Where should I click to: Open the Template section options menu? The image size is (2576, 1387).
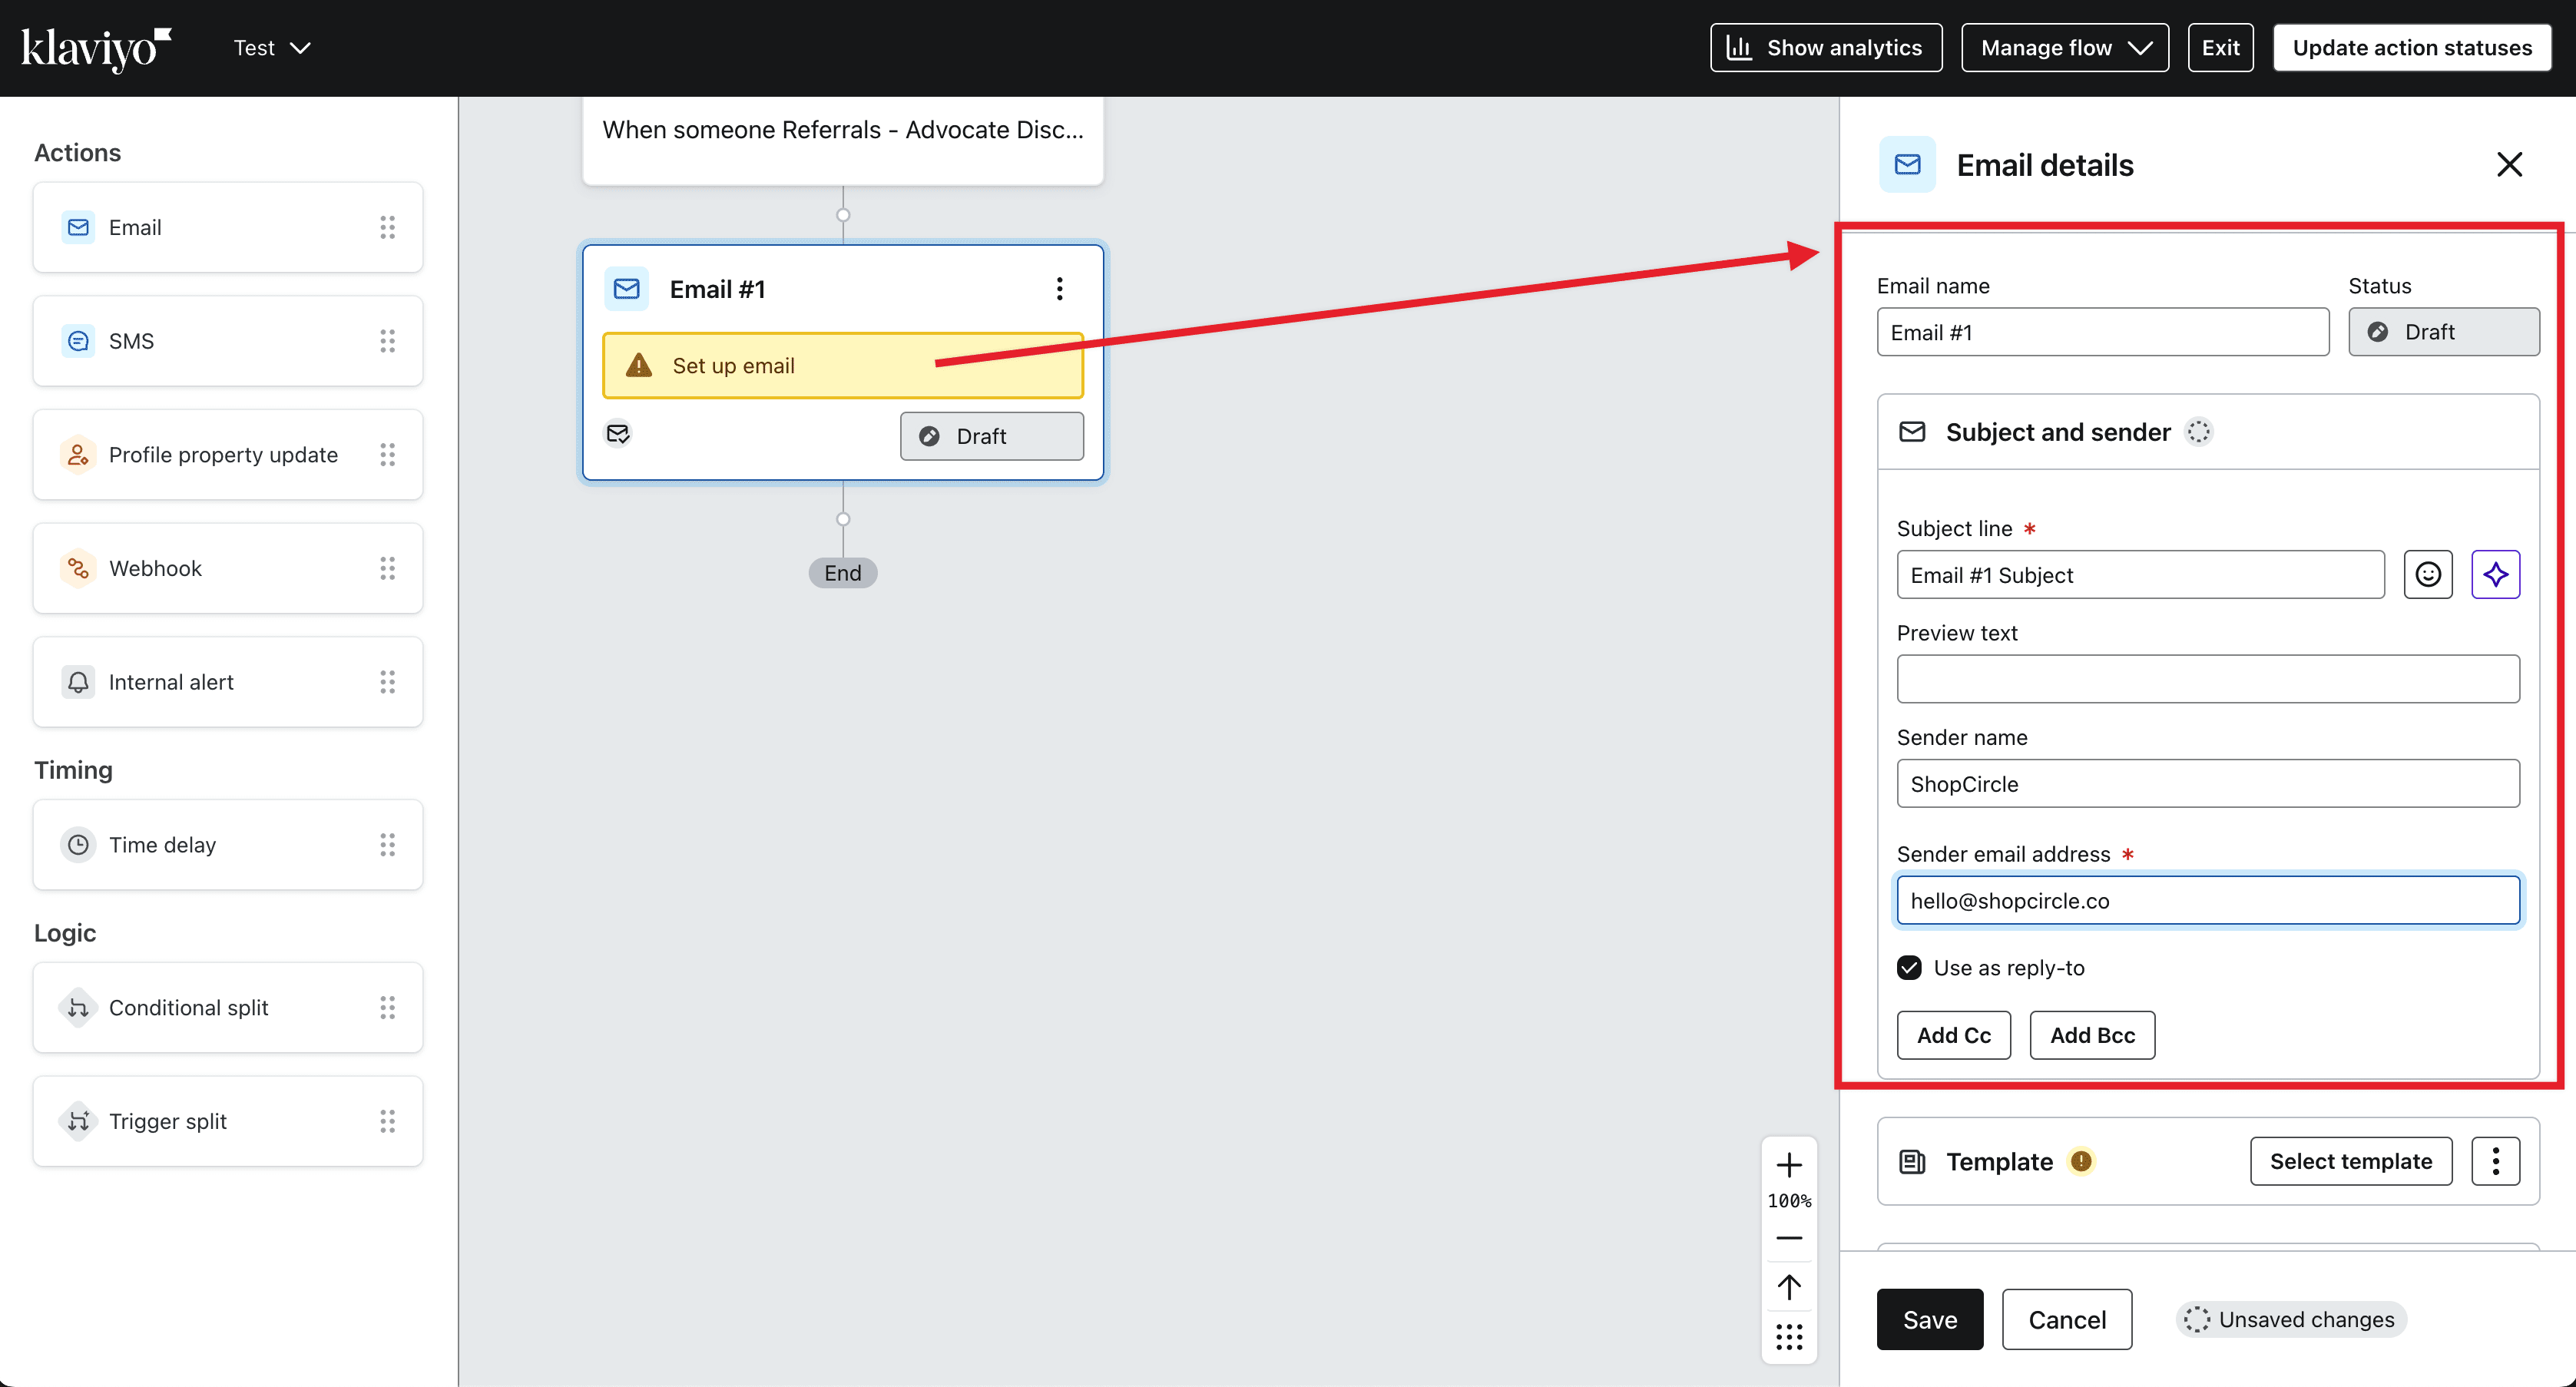pyautogui.click(x=2495, y=1161)
